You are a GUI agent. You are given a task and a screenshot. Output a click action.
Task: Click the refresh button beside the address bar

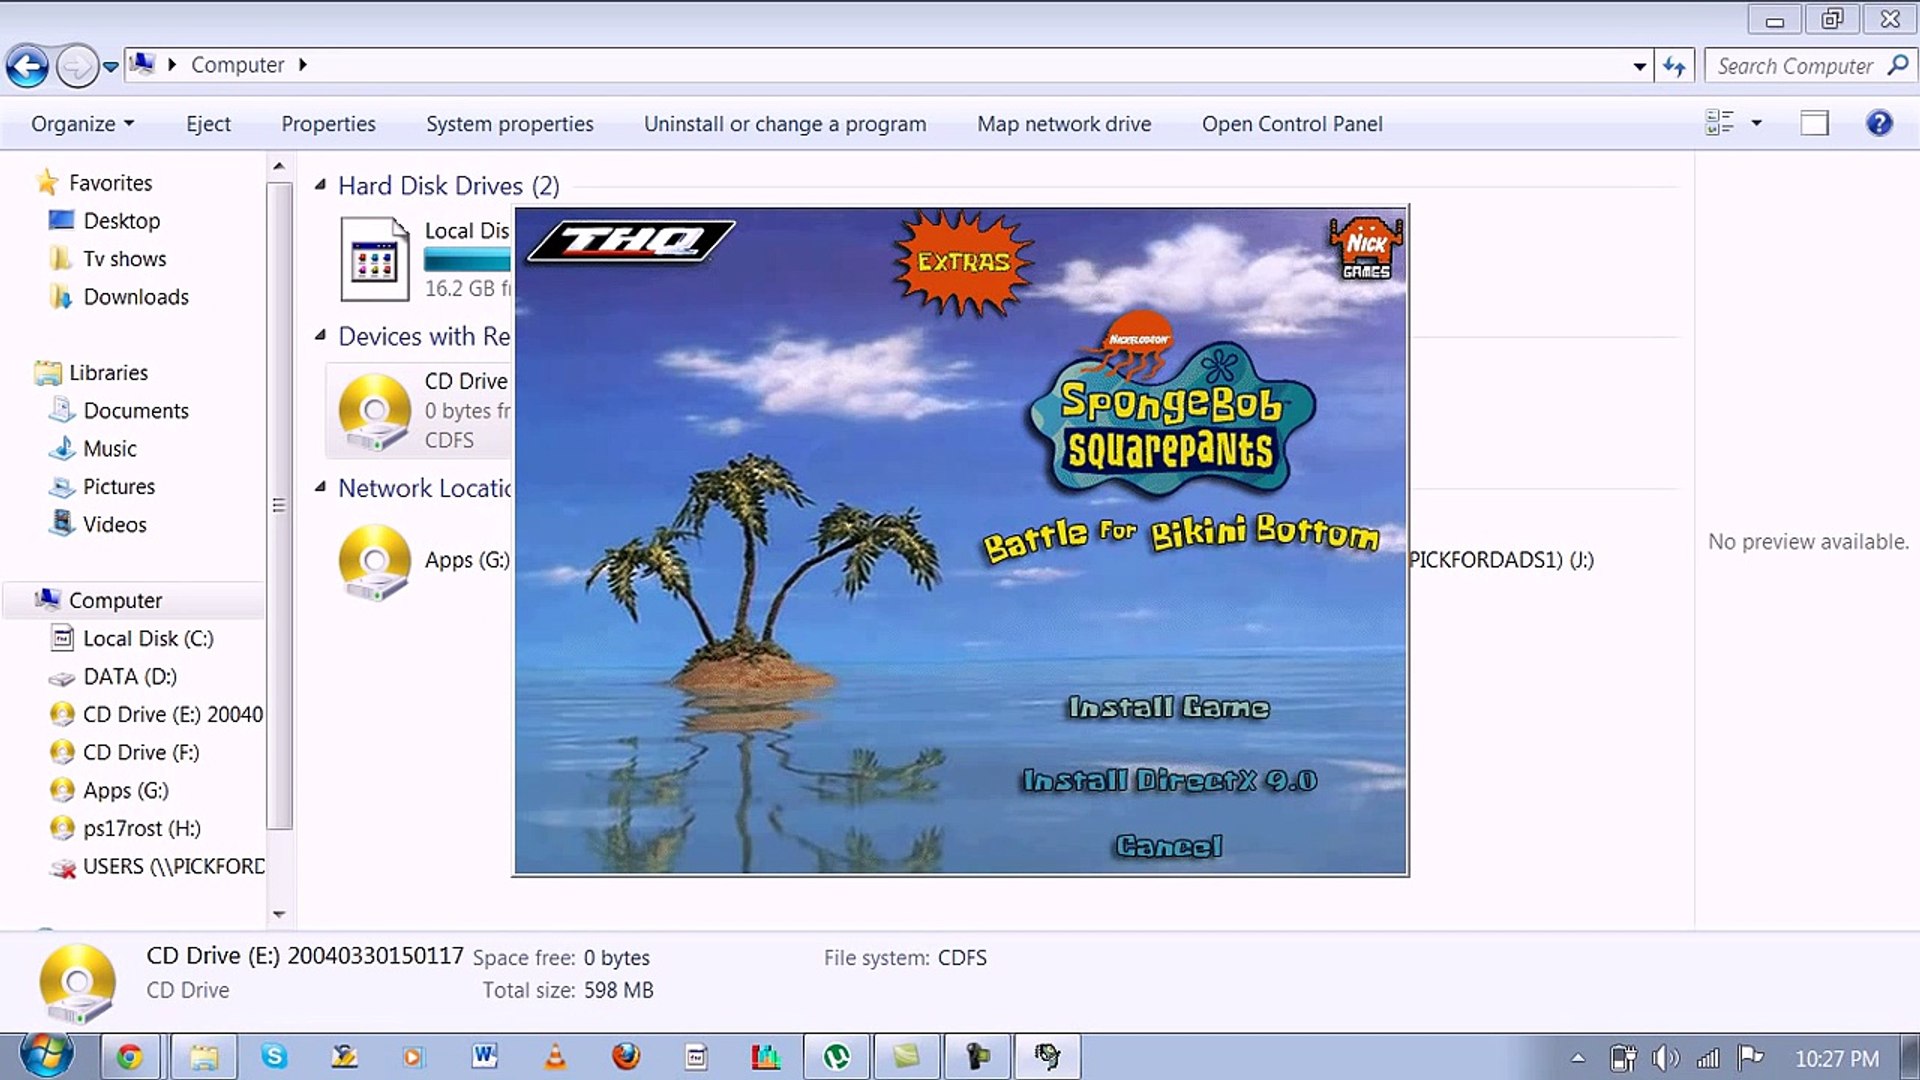pyautogui.click(x=1674, y=66)
